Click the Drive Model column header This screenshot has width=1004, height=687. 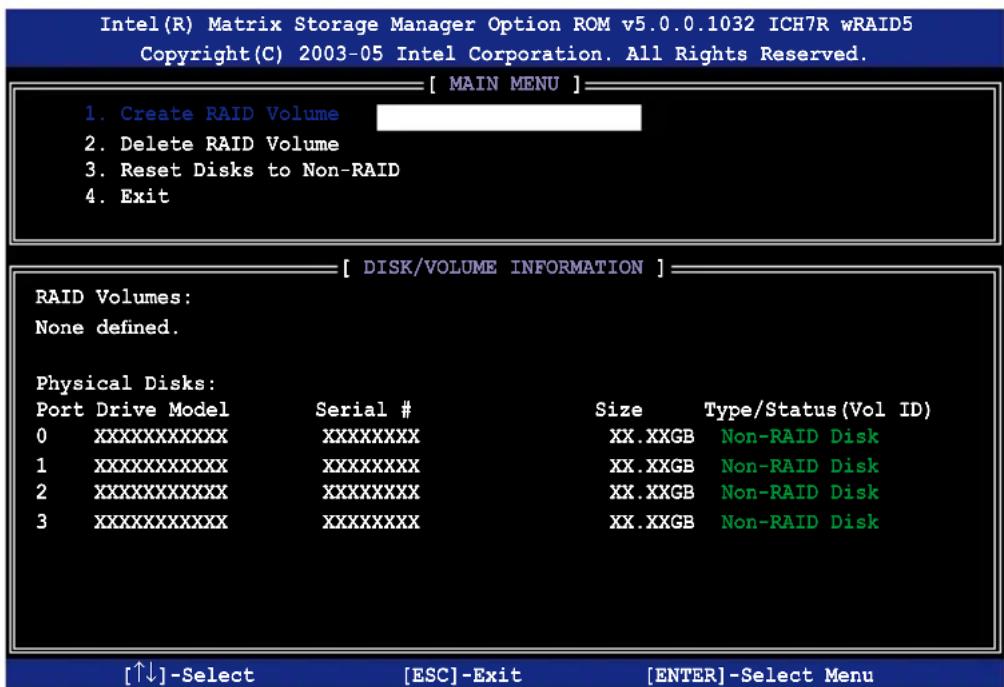pos(162,410)
